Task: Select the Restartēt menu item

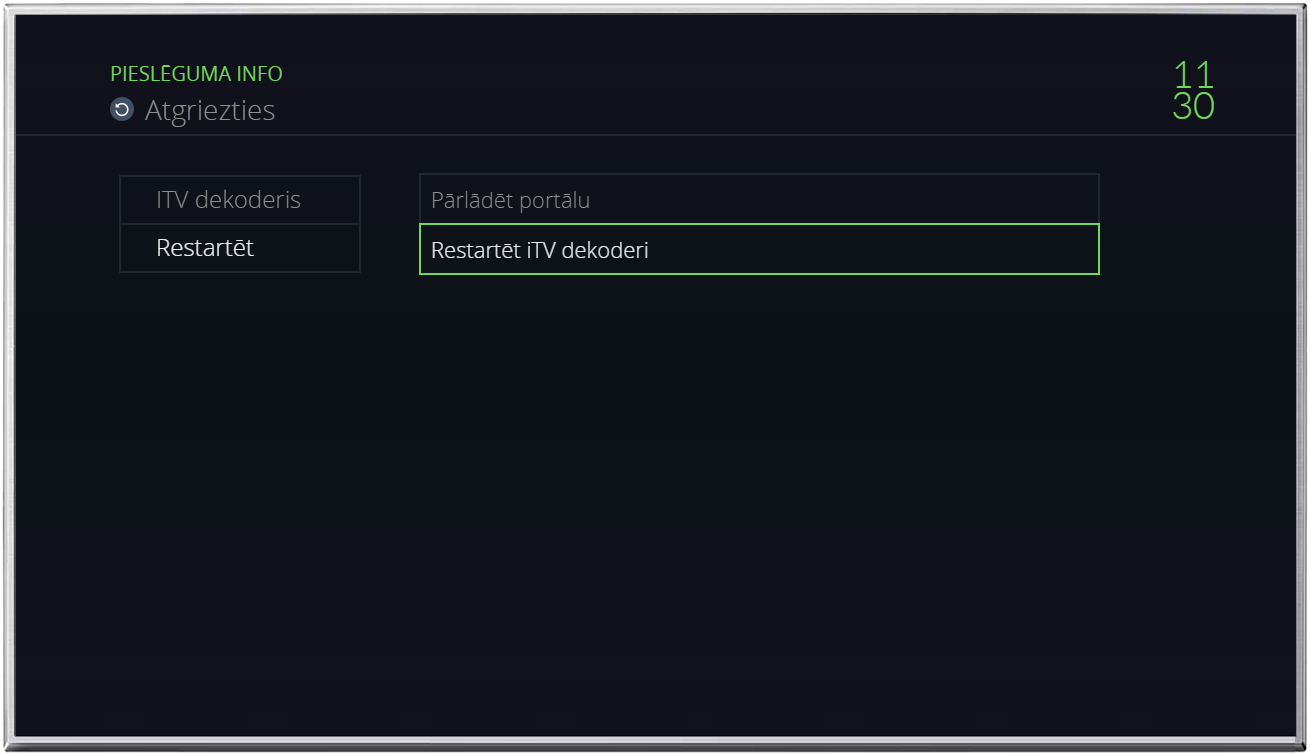Action: point(240,248)
